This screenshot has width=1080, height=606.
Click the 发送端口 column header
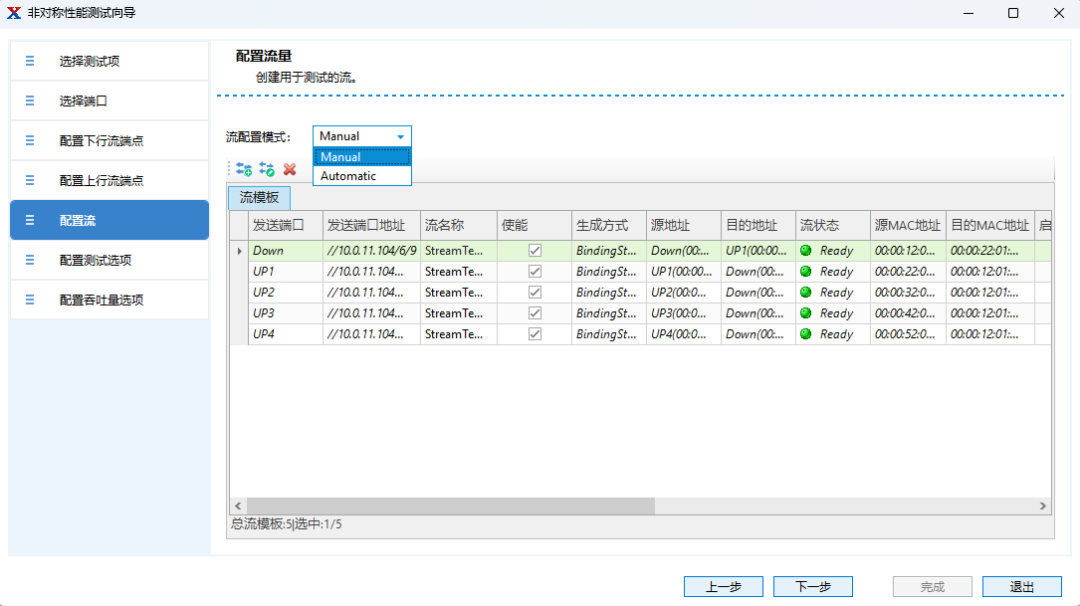point(285,225)
